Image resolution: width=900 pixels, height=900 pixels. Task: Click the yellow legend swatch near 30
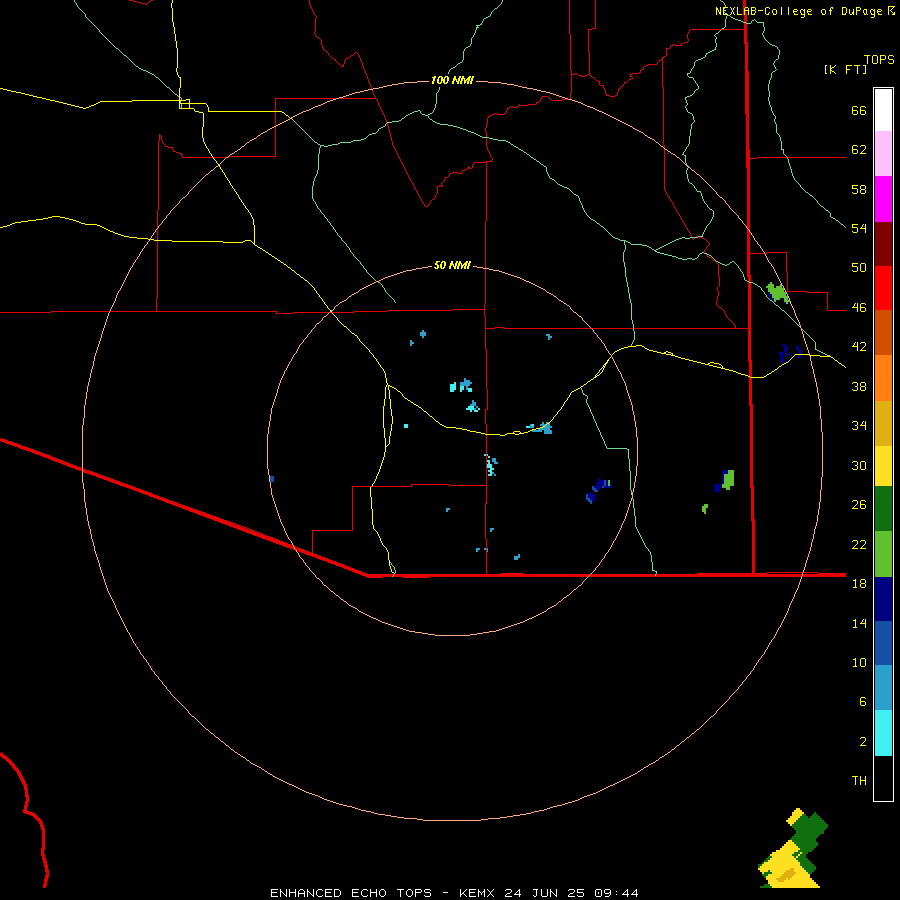pyautogui.click(x=883, y=466)
